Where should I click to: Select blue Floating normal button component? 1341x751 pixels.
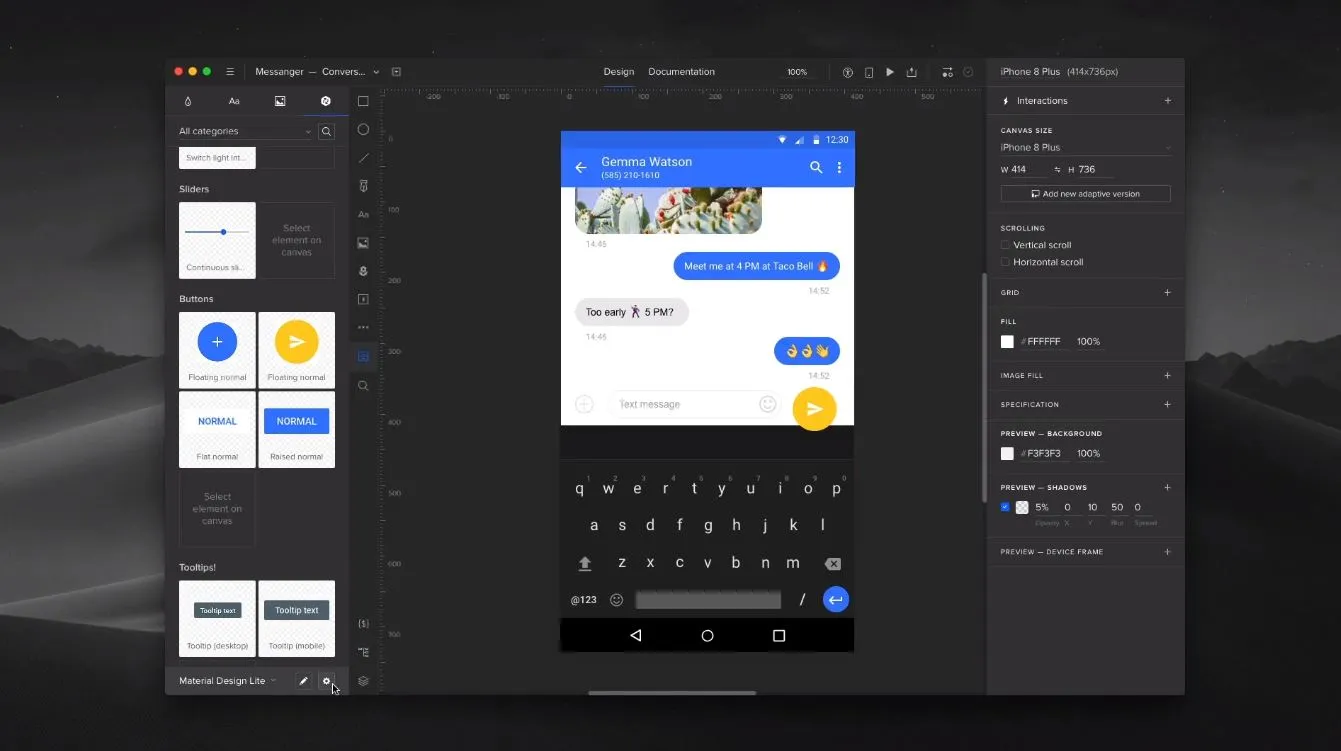(217, 350)
